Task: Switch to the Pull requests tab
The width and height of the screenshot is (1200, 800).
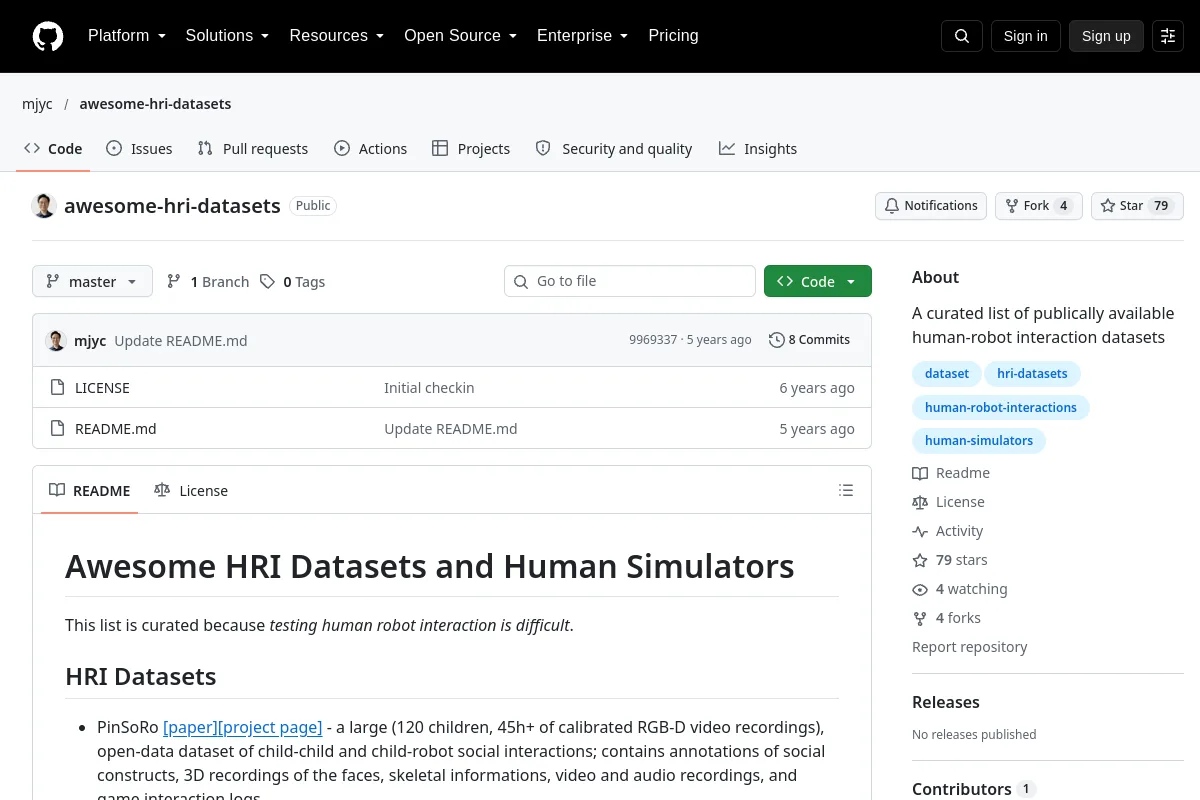Action: click(253, 148)
